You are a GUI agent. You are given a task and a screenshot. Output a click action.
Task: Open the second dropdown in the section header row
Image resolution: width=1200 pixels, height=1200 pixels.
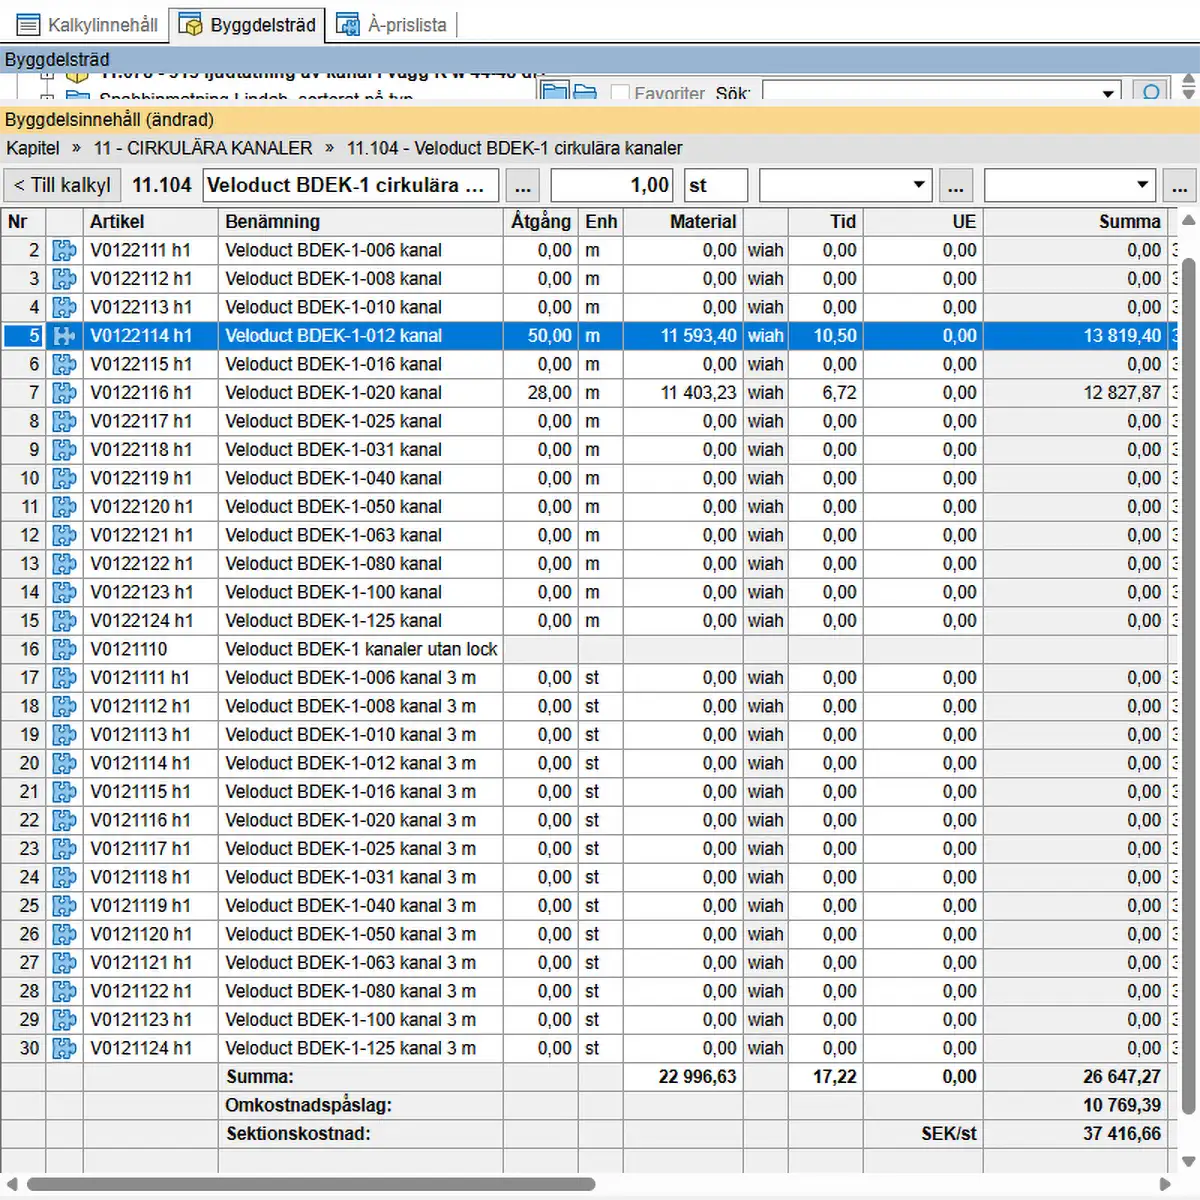[1142, 185]
